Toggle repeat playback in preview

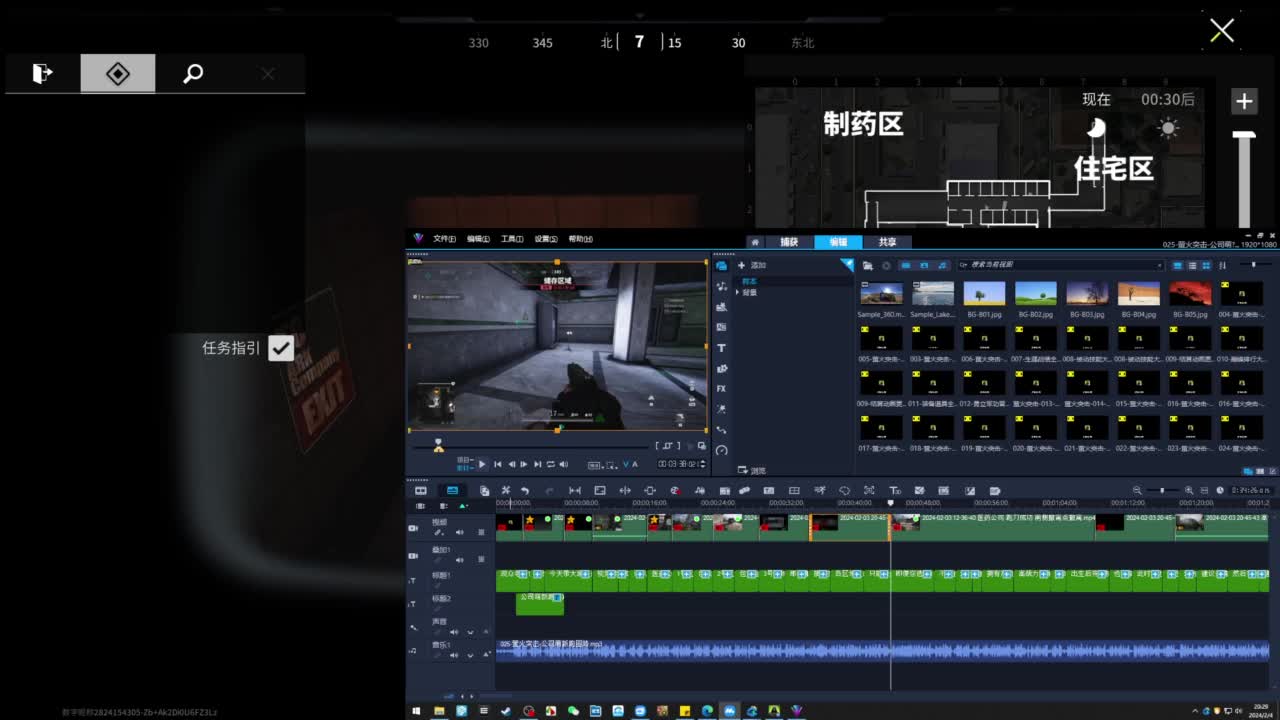(x=550, y=464)
